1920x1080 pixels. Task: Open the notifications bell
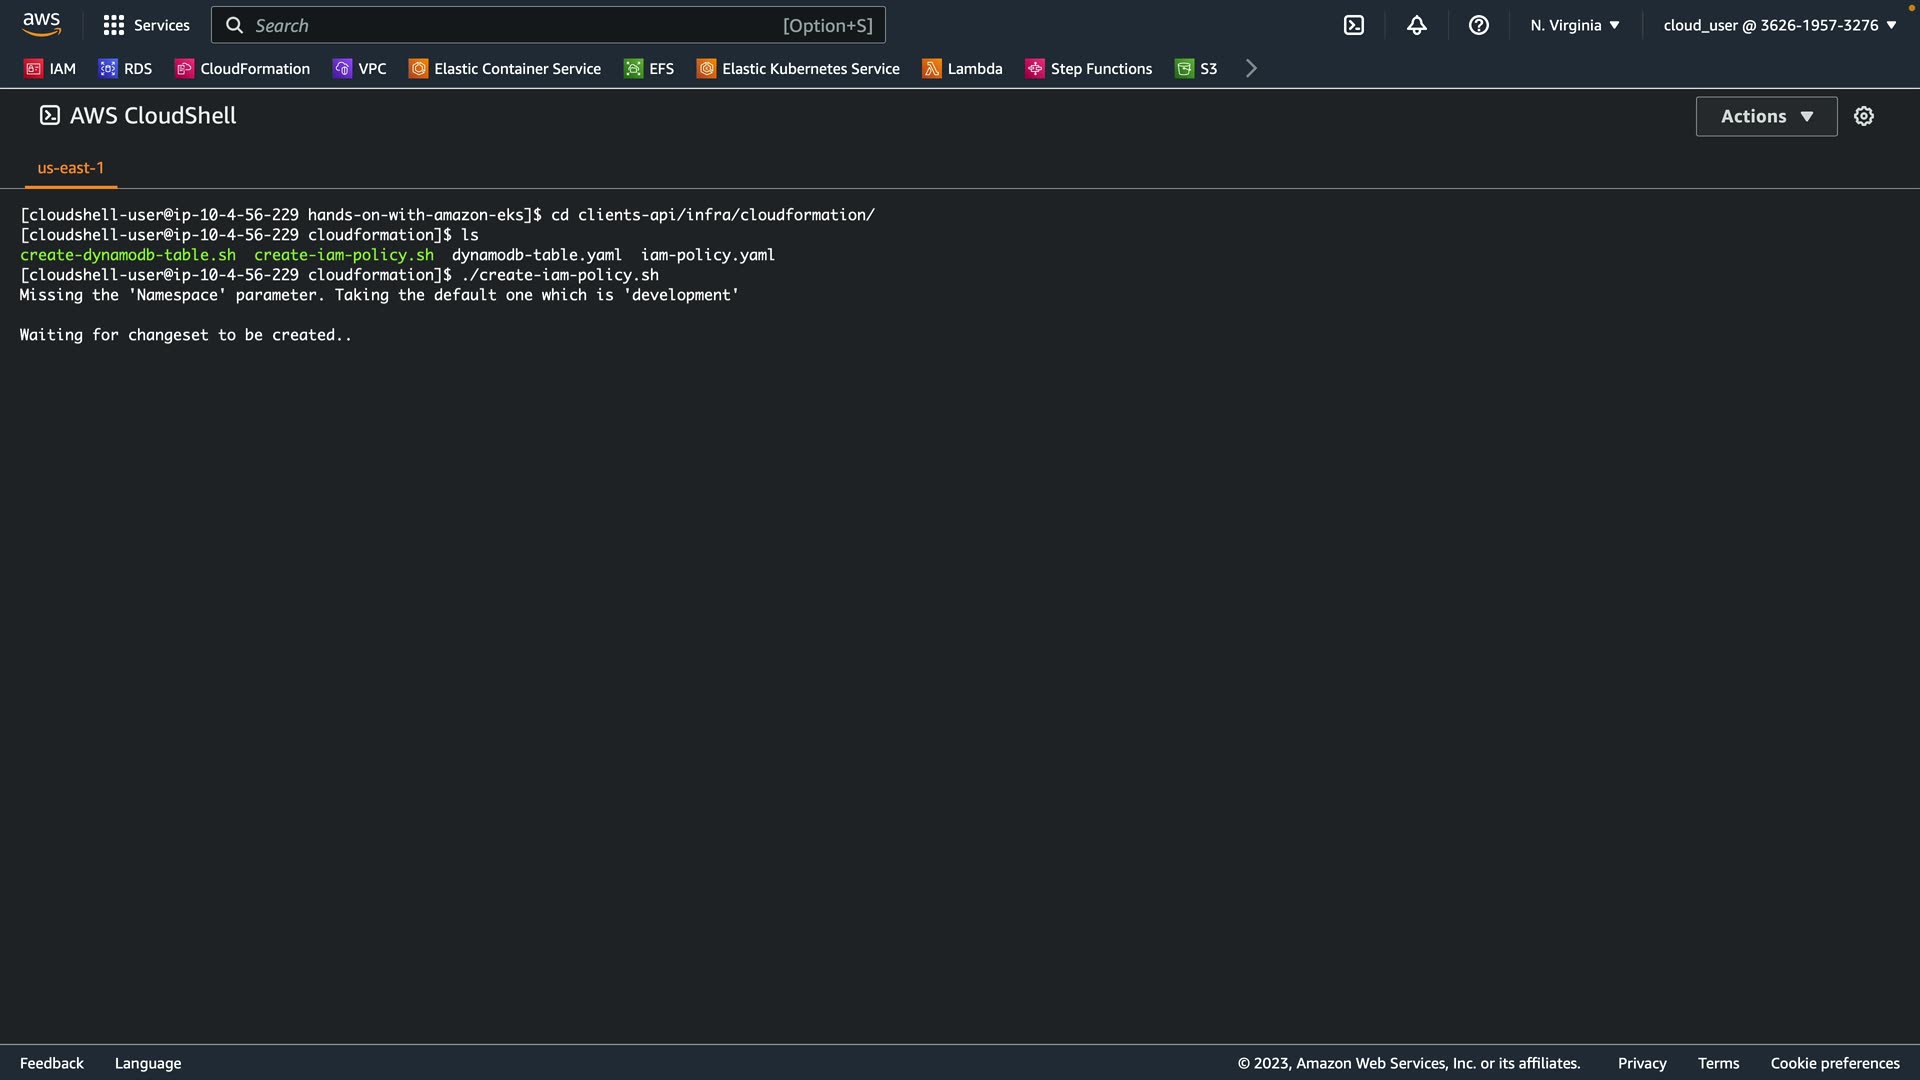coord(1416,25)
